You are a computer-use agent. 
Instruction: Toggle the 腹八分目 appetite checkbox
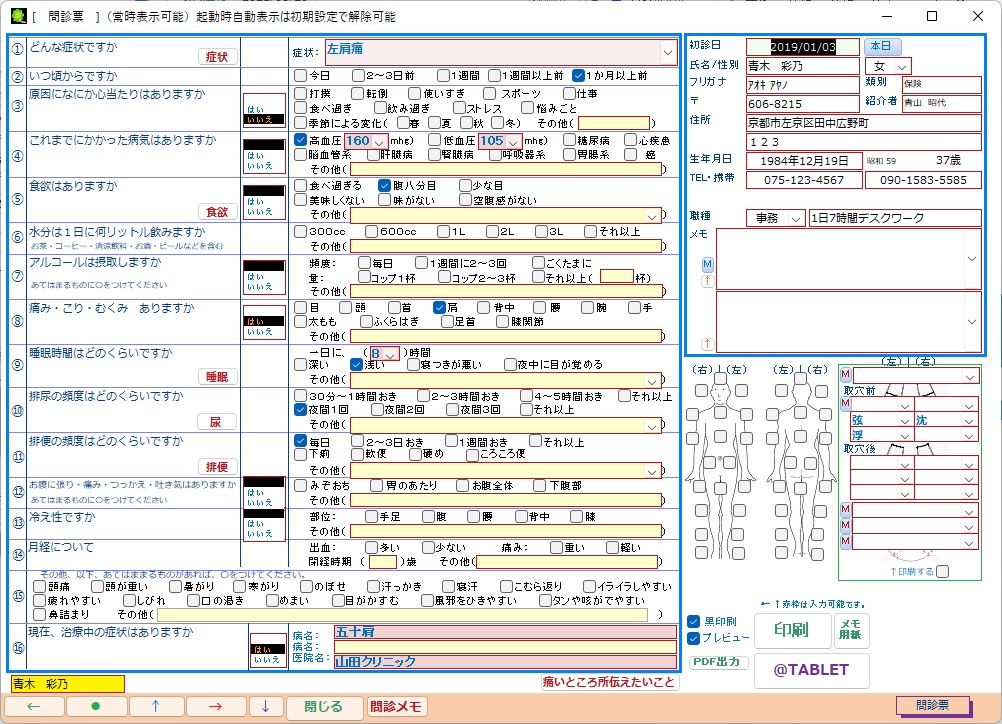pyautogui.click(x=384, y=185)
